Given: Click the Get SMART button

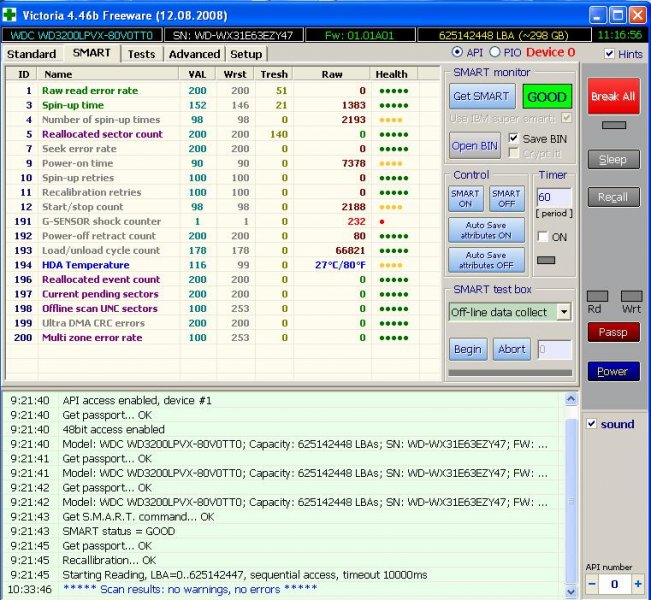Looking at the screenshot, I should 482,97.
